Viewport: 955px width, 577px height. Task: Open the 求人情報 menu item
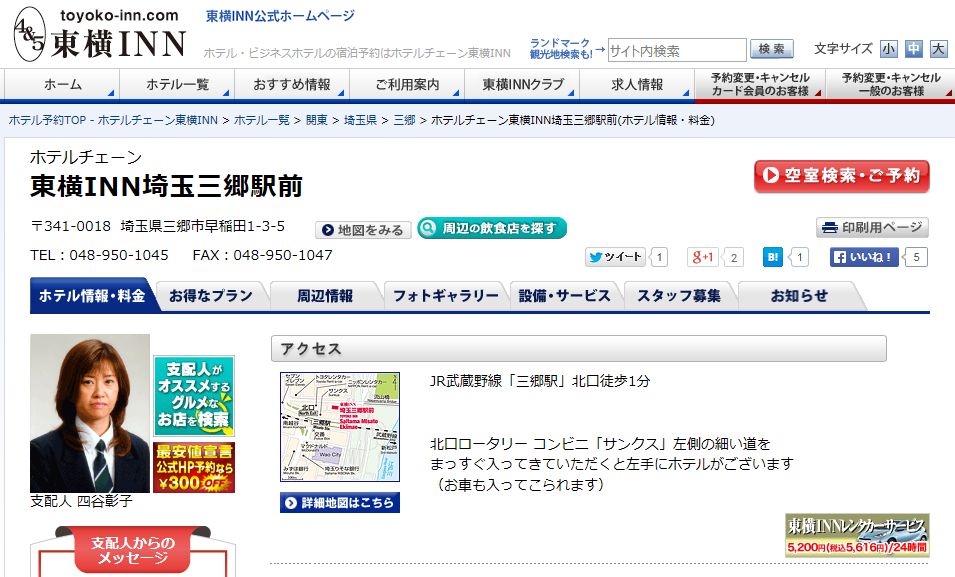coord(637,85)
